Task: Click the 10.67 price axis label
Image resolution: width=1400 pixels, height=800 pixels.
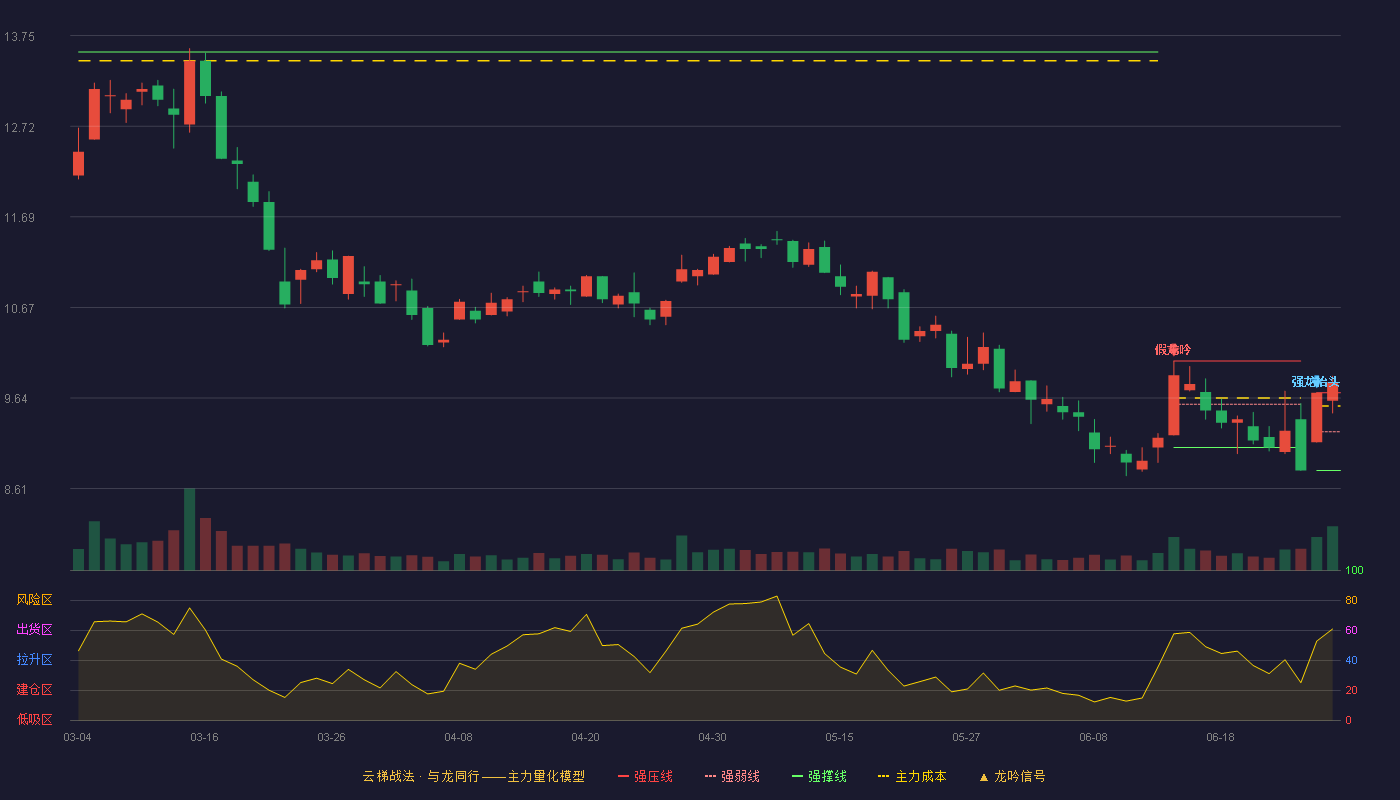Action: coord(19,308)
